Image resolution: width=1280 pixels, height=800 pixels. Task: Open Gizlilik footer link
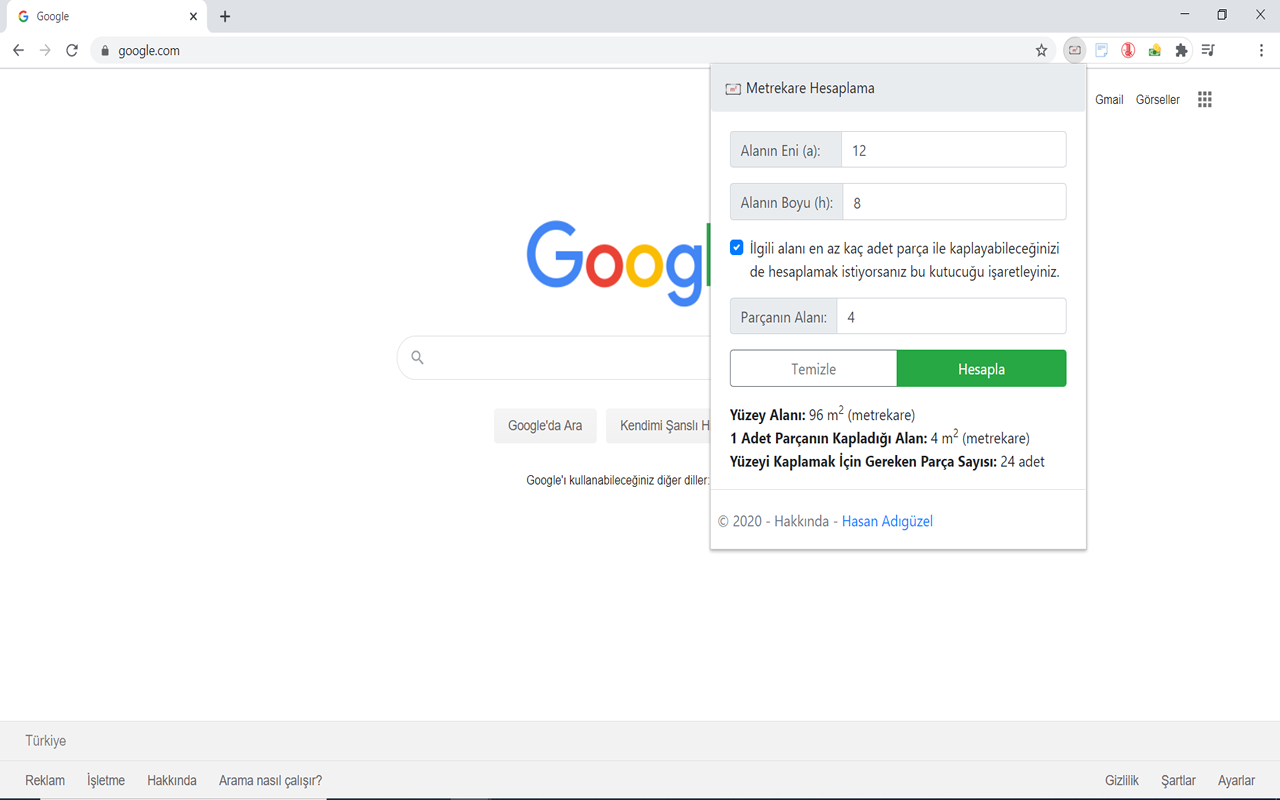[1122, 780]
